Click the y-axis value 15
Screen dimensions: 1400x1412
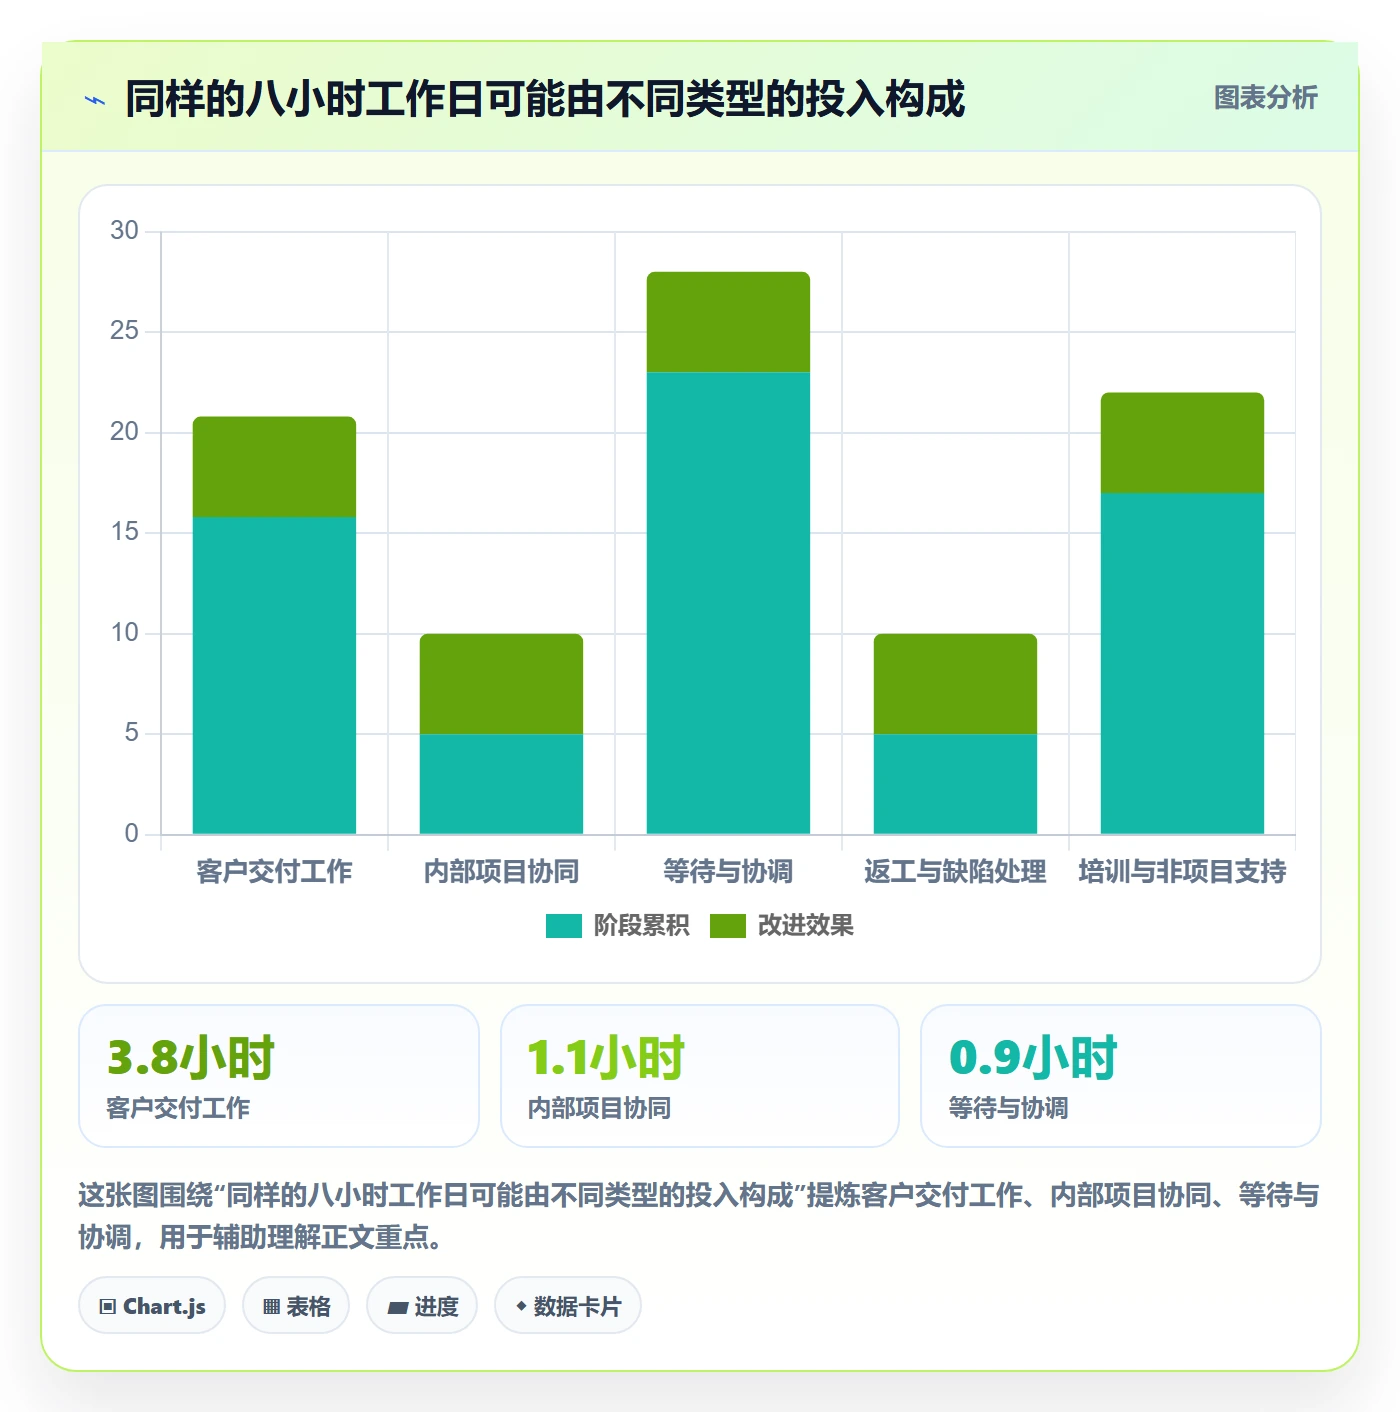click(x=124, y=532)
